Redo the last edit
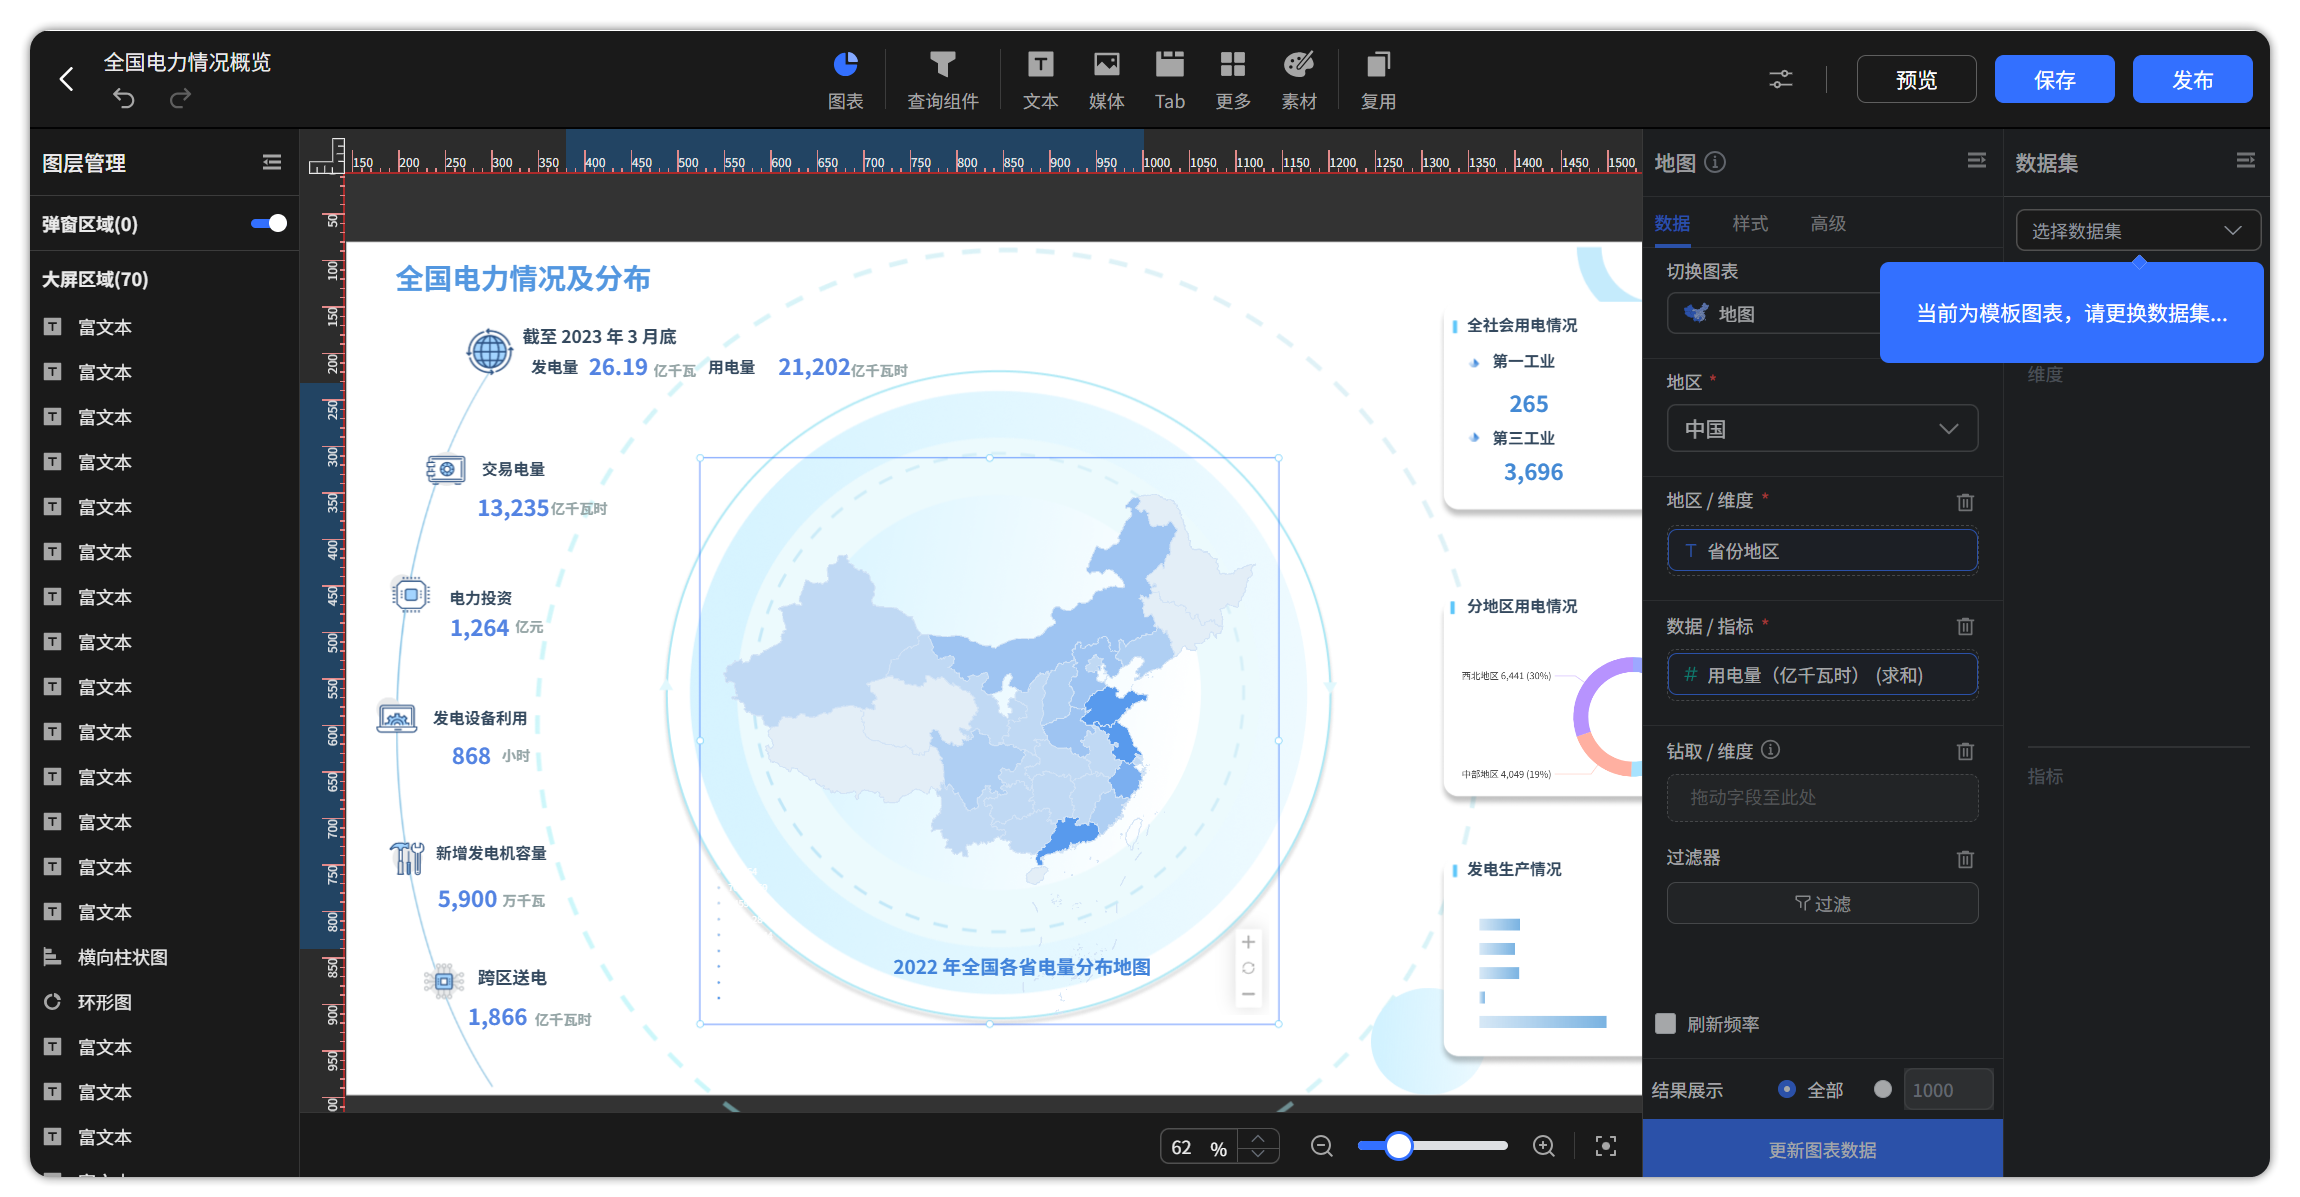The image size is (2300, 1197). click(180, 98)
